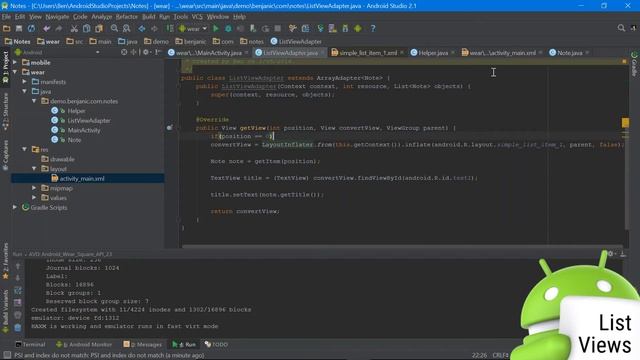
Task: Click the Redo arrow icon
Action: pyautogui.click(x=59, y=29)
